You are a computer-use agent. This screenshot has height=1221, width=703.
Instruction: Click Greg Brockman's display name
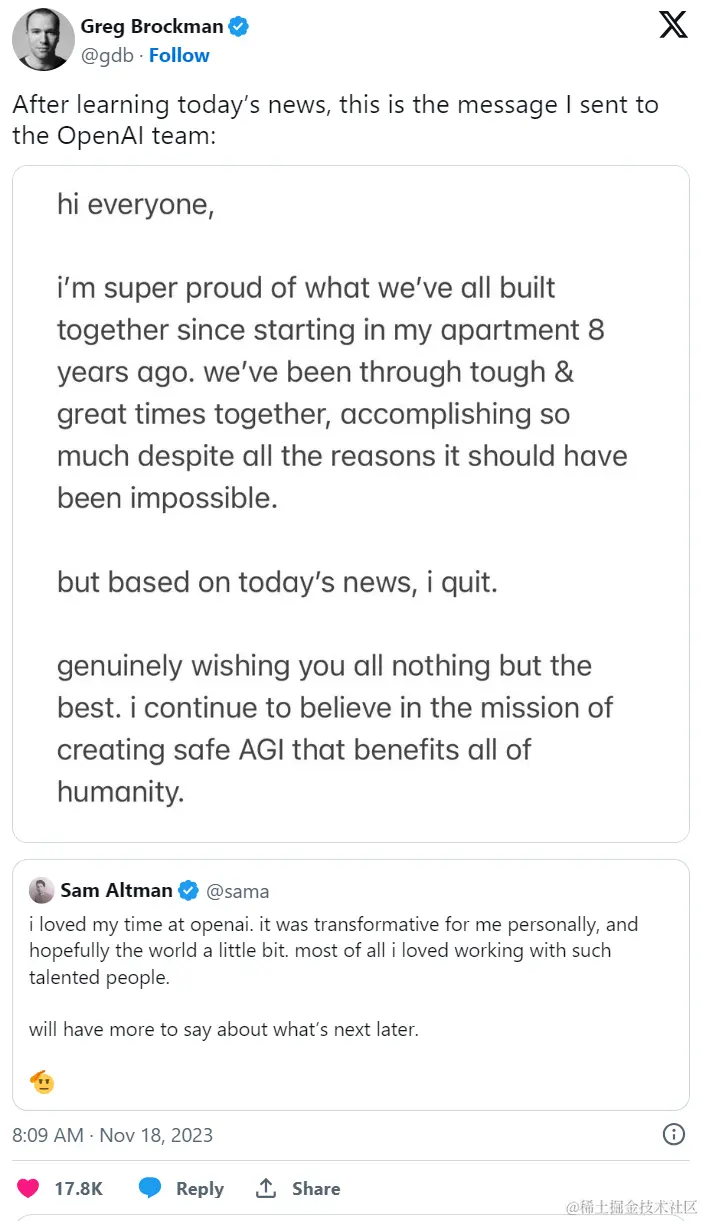pos(153,27)
